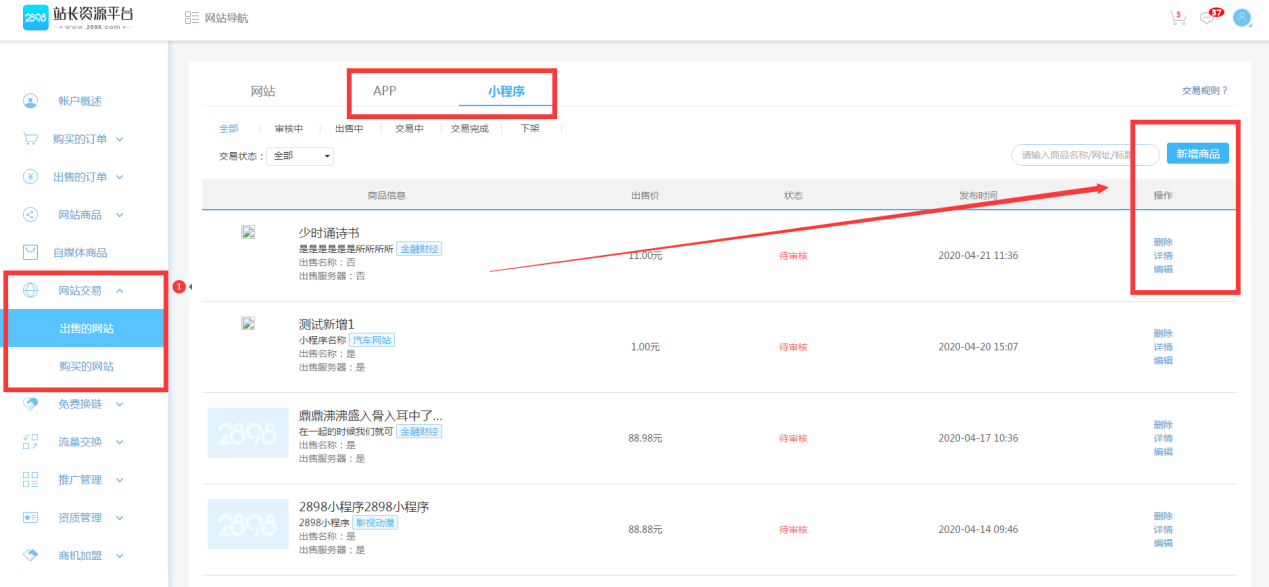Collapse sidebar using the small arrow handle
This screenshot has height=587, width=1269.
point(189,287)
